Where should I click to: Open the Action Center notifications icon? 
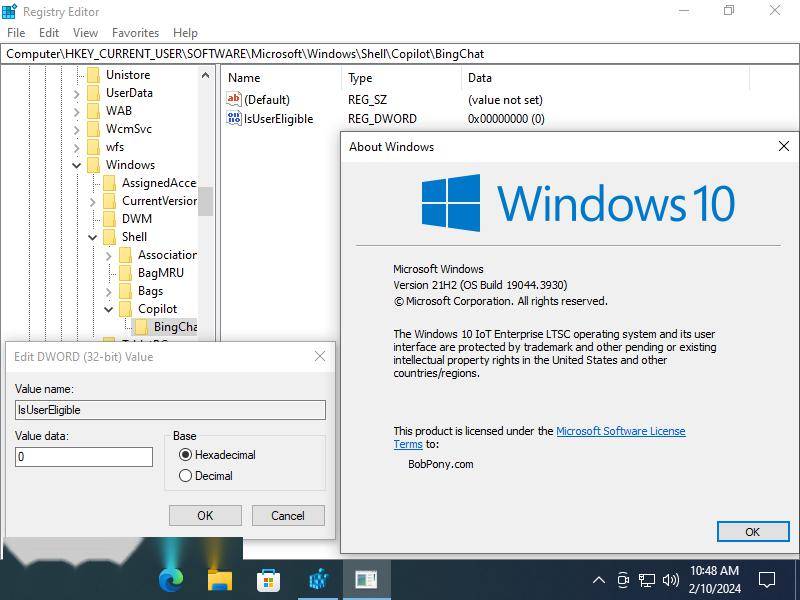(x=767, y=580)
